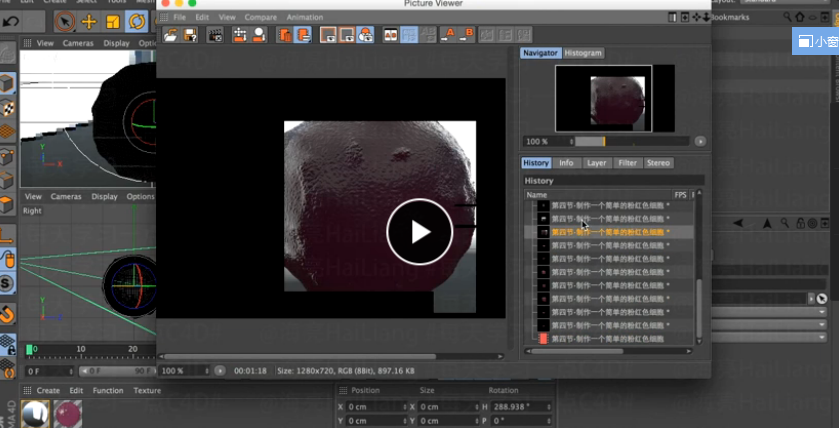Open the Layer tab
839x428 pixels.
[x=597, y=163]
